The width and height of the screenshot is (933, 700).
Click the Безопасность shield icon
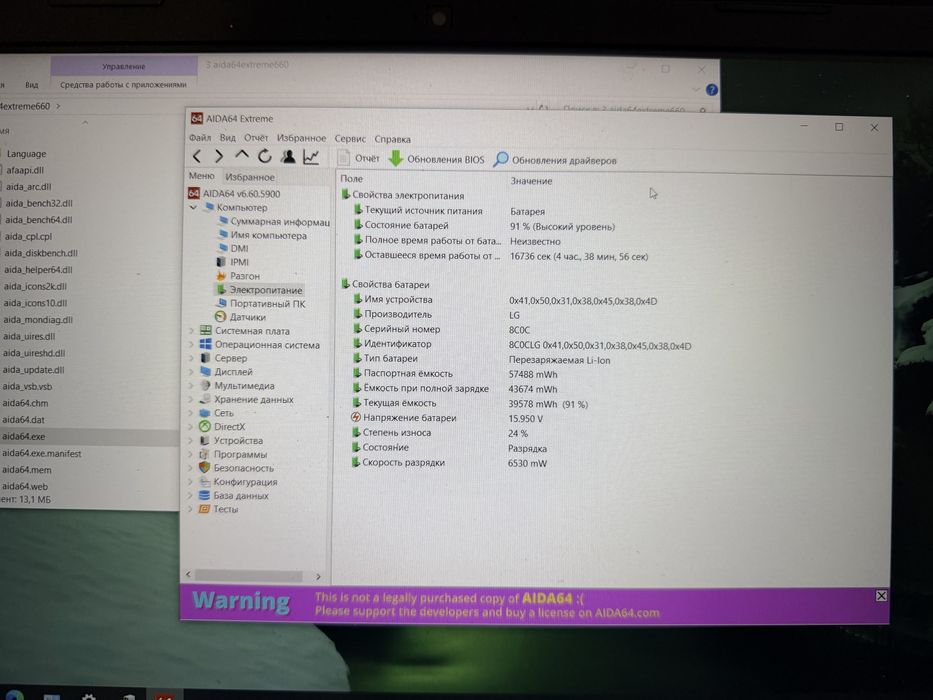coord(204,467)
